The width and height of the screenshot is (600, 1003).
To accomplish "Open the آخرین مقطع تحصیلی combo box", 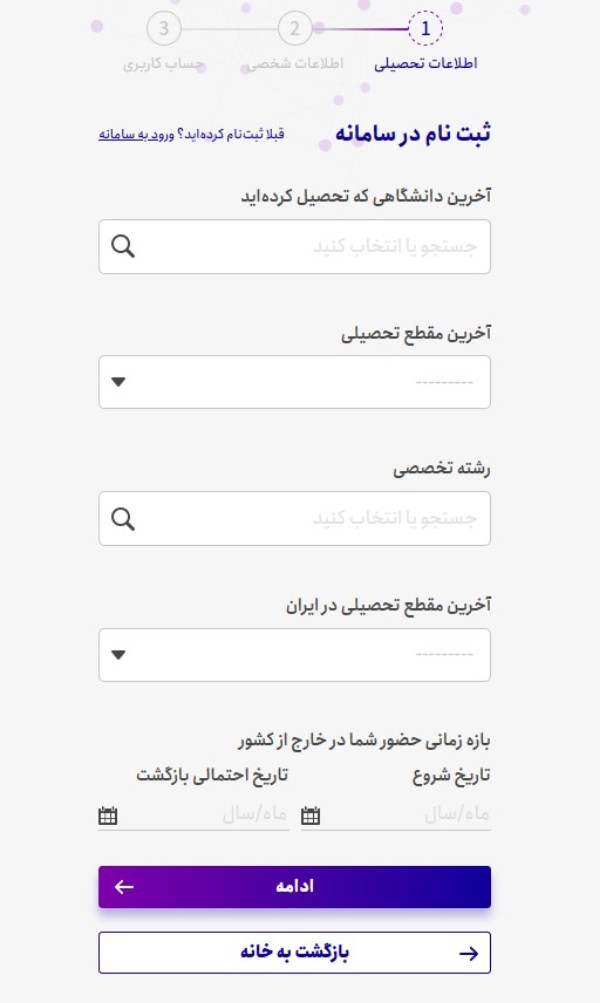I will coord(294,382).
